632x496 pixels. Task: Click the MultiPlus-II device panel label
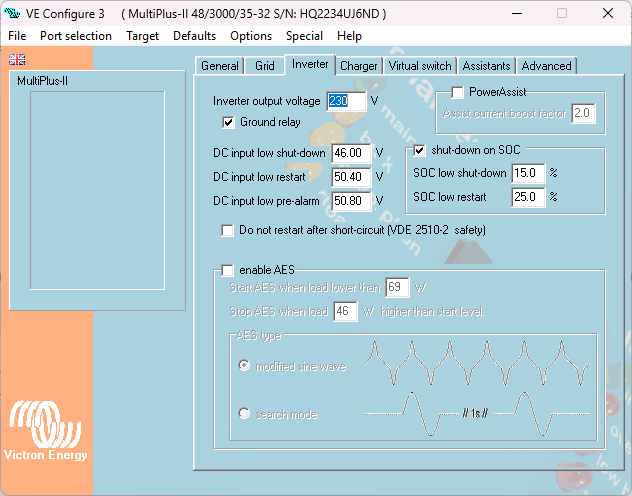click(x=42, y=81)
